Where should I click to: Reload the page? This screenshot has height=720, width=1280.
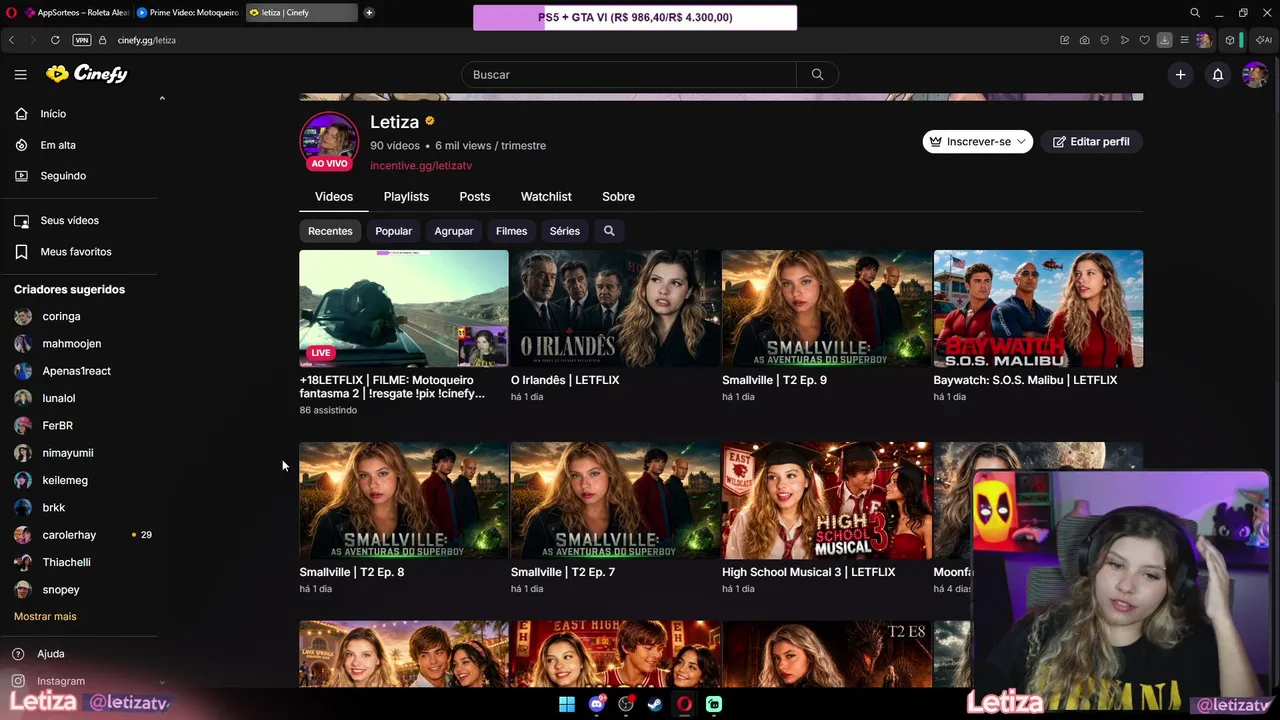click(x=55, y=40)
